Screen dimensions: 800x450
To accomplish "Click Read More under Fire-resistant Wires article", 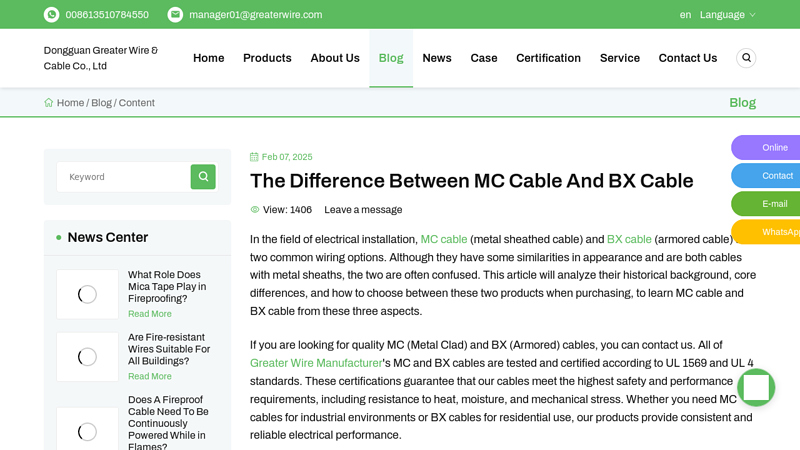I will coord(149,376).
